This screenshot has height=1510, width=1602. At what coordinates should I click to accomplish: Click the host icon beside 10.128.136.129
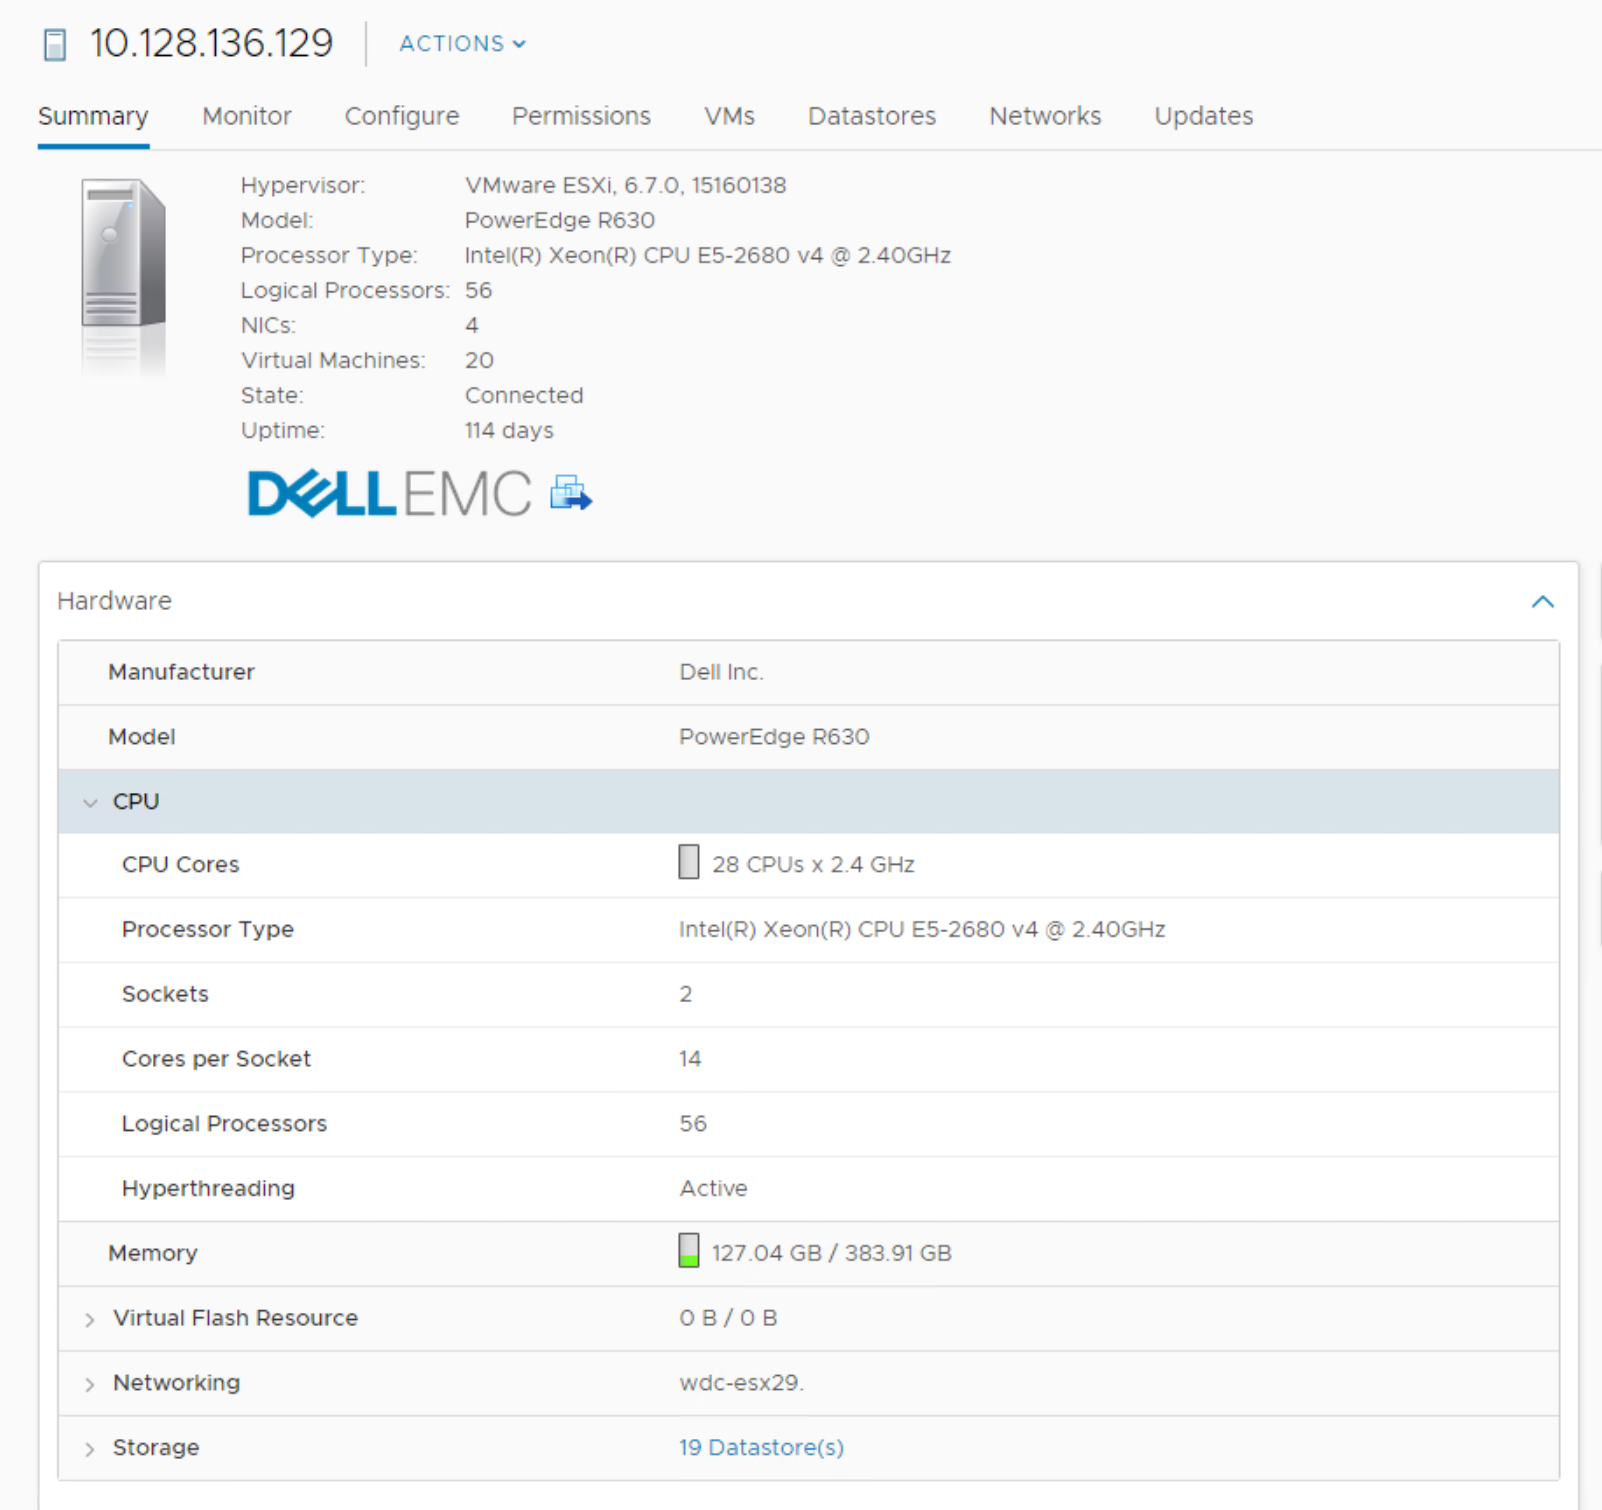click(55, 45)
